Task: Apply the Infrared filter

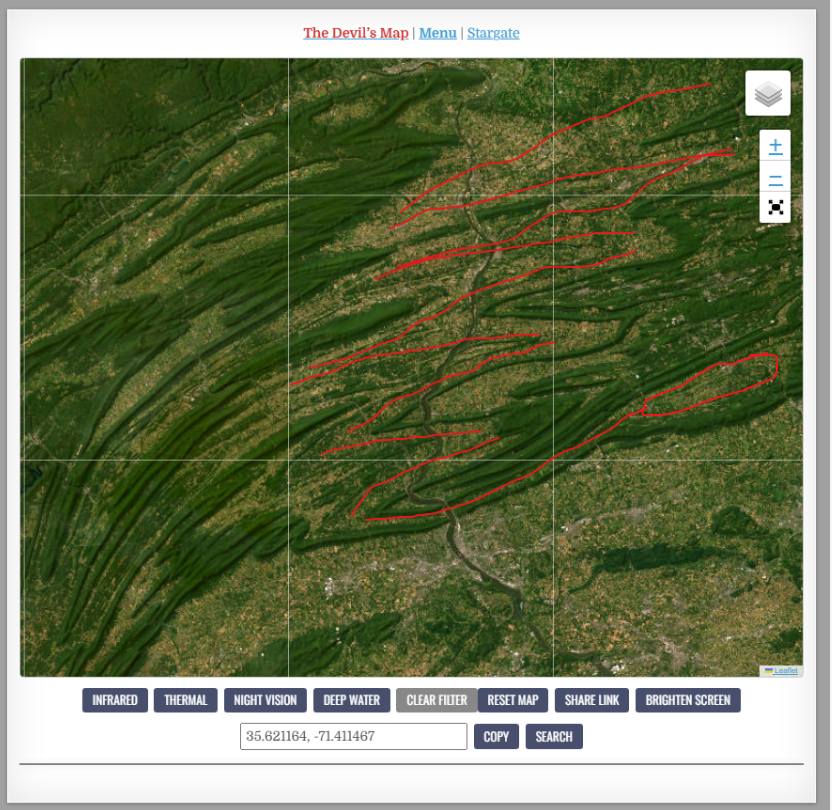Action: pyautogui.click(x=115, y=700)
